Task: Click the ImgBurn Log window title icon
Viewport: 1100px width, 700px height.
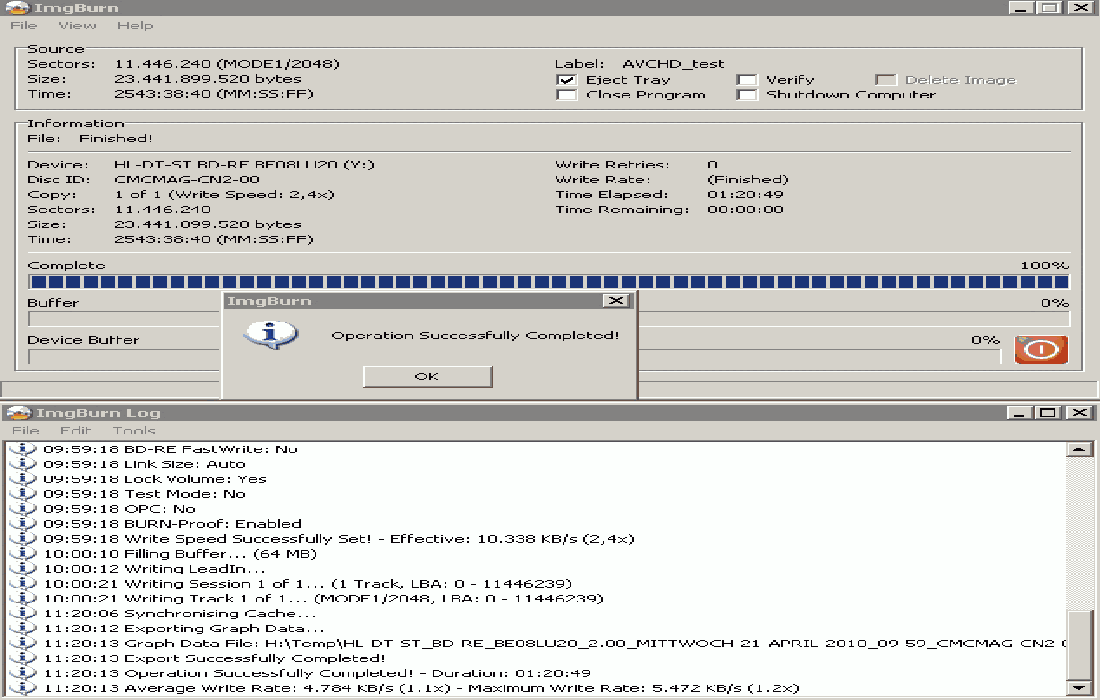Action: pyautogui.click(x=15, y=413)
